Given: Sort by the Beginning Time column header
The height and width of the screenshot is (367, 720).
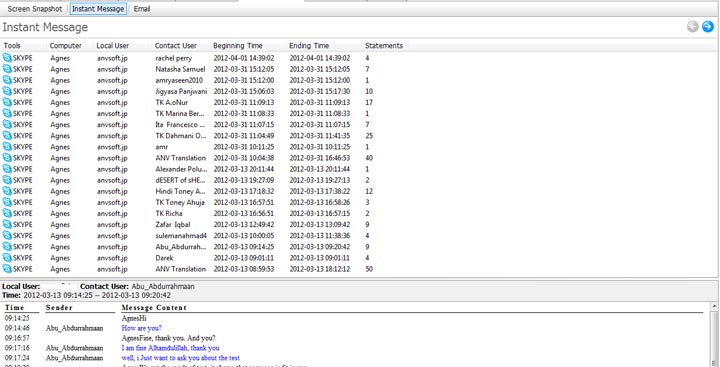Looking at the screenshot, I should point(238,45).
